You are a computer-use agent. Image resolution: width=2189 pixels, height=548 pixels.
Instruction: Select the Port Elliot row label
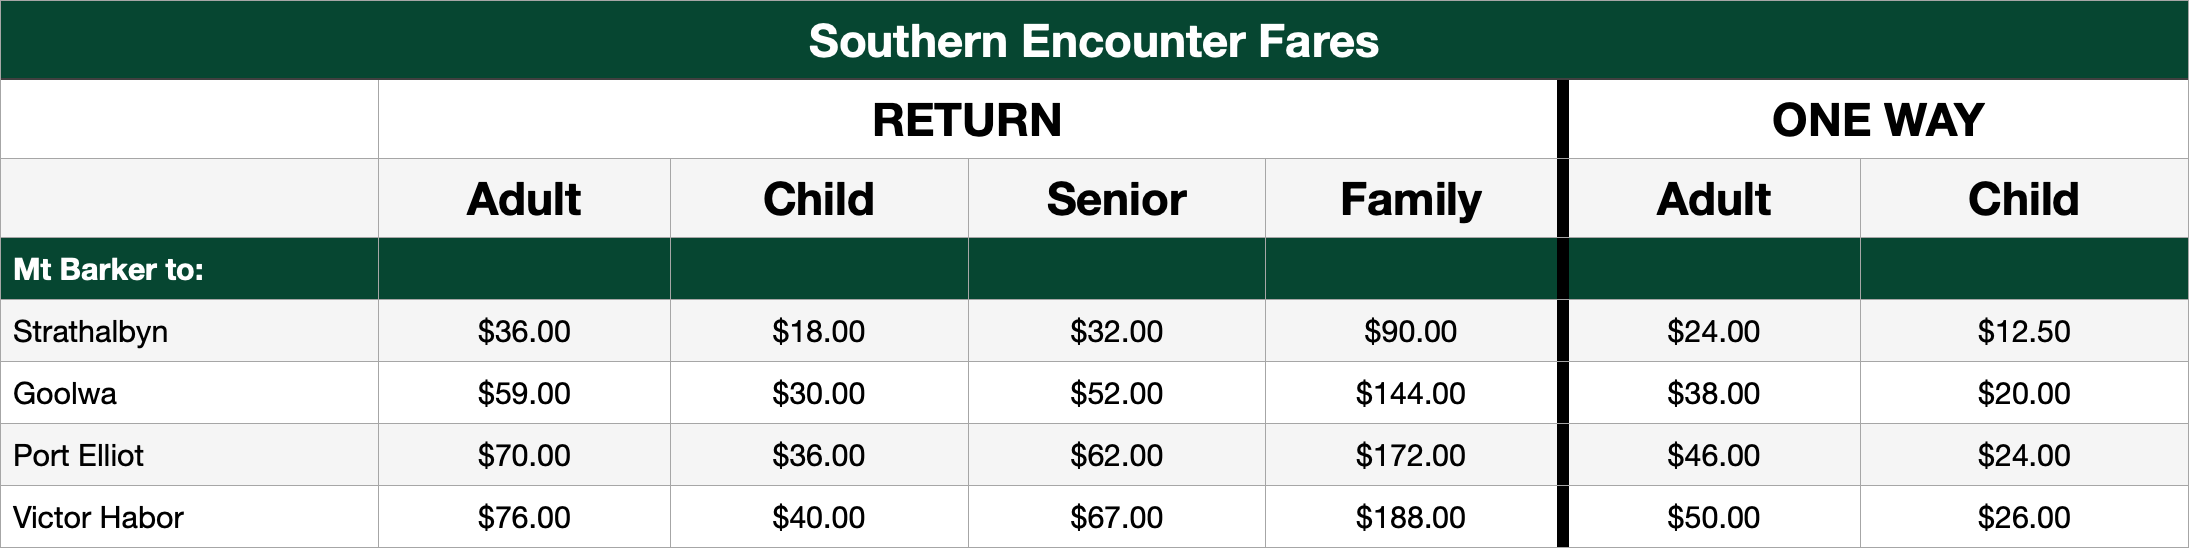pyautogui.click(x=78, y=455)
